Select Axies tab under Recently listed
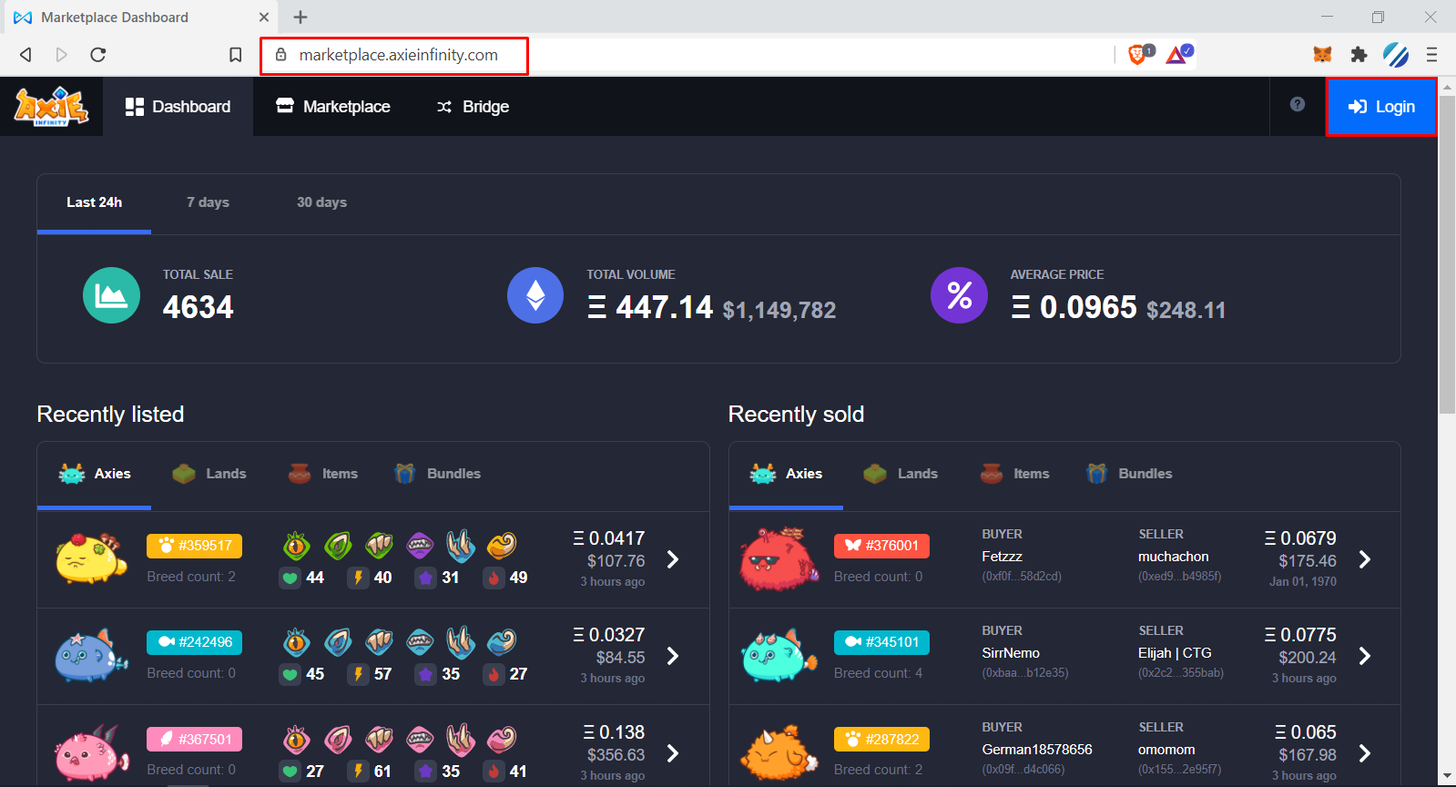Screen dimensions: 1456x787 click(x=94, y=473)
